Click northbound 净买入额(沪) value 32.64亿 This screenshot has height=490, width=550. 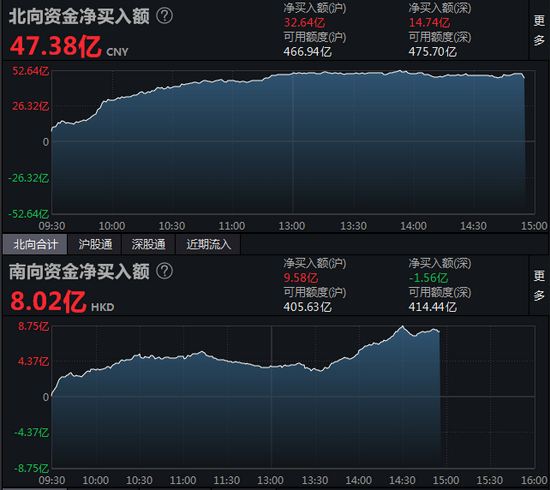tap(304, 23)
